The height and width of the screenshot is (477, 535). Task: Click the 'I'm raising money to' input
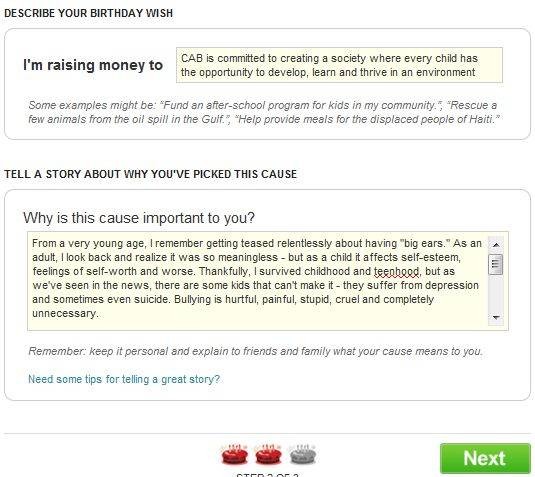tap(339, 65)
